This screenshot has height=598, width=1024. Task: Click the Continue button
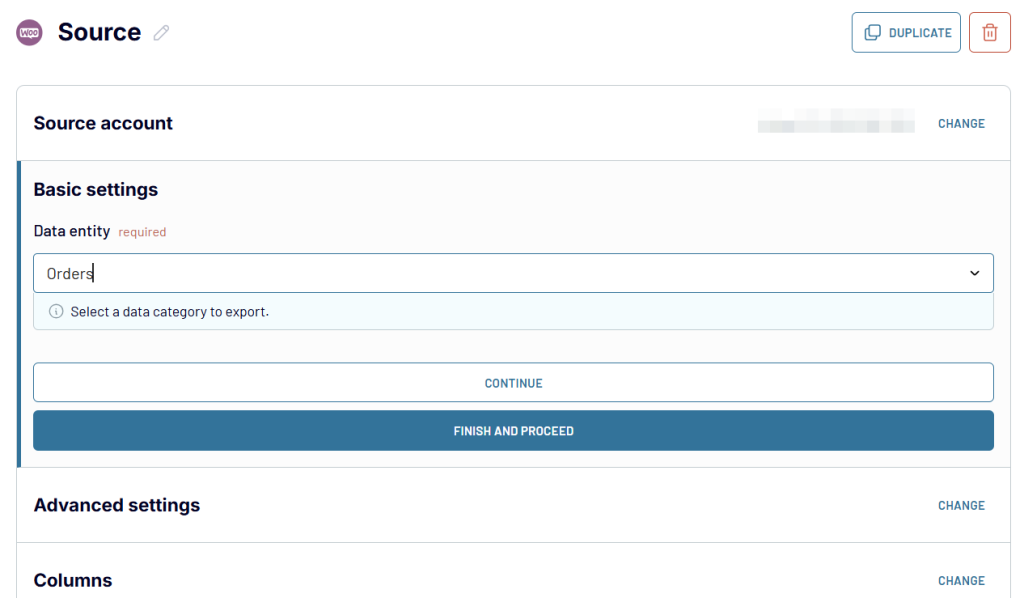513,383
